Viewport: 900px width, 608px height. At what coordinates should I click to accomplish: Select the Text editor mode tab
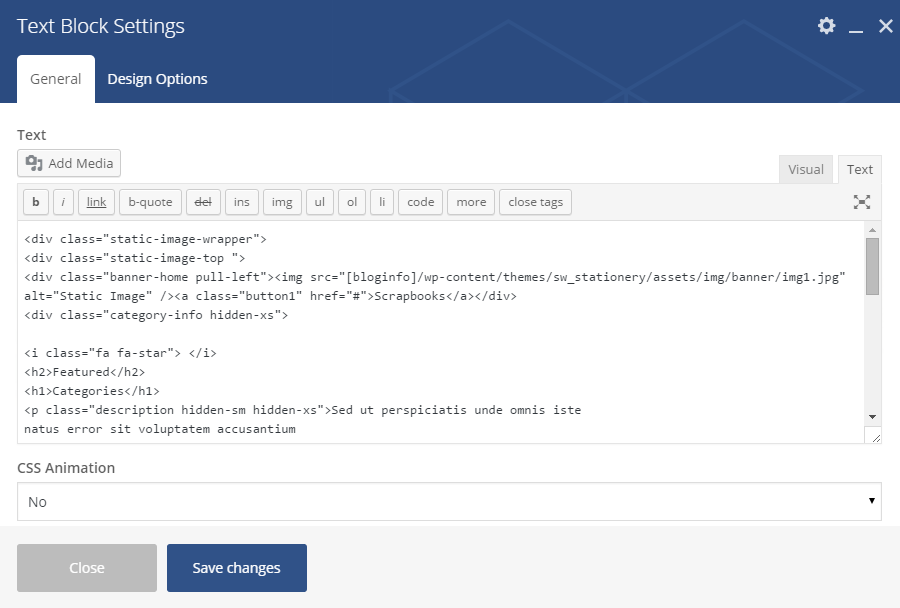(x=859, y=169)
